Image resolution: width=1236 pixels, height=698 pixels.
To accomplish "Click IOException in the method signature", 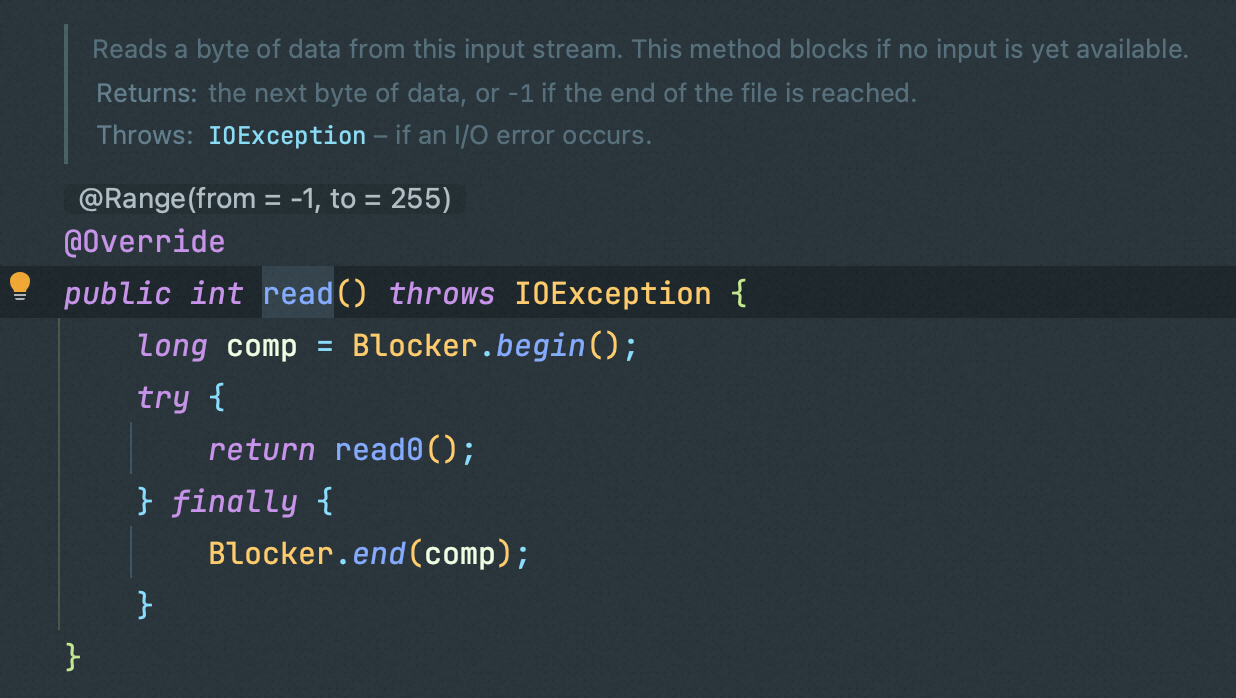I will point(613,294).
